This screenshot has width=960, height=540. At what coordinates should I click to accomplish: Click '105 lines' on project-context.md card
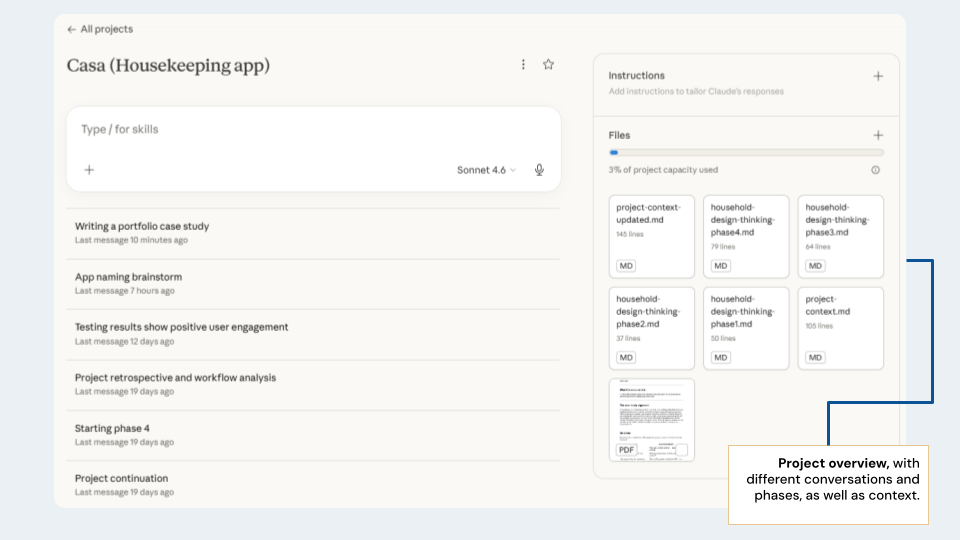pyautogui.click(x=819, y=326)
